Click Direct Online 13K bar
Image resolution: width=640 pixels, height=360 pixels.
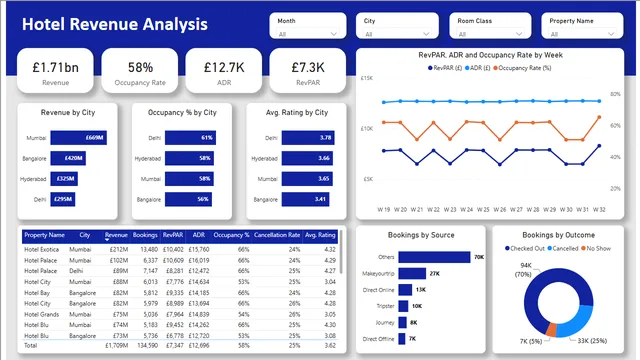[x=405, y=290]
